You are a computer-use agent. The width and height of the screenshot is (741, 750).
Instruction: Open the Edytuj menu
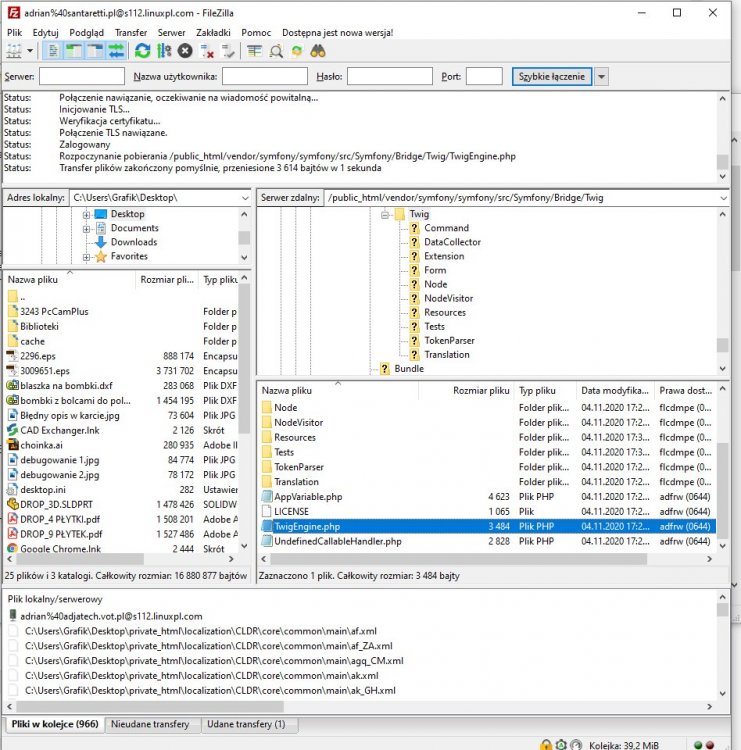45,33
